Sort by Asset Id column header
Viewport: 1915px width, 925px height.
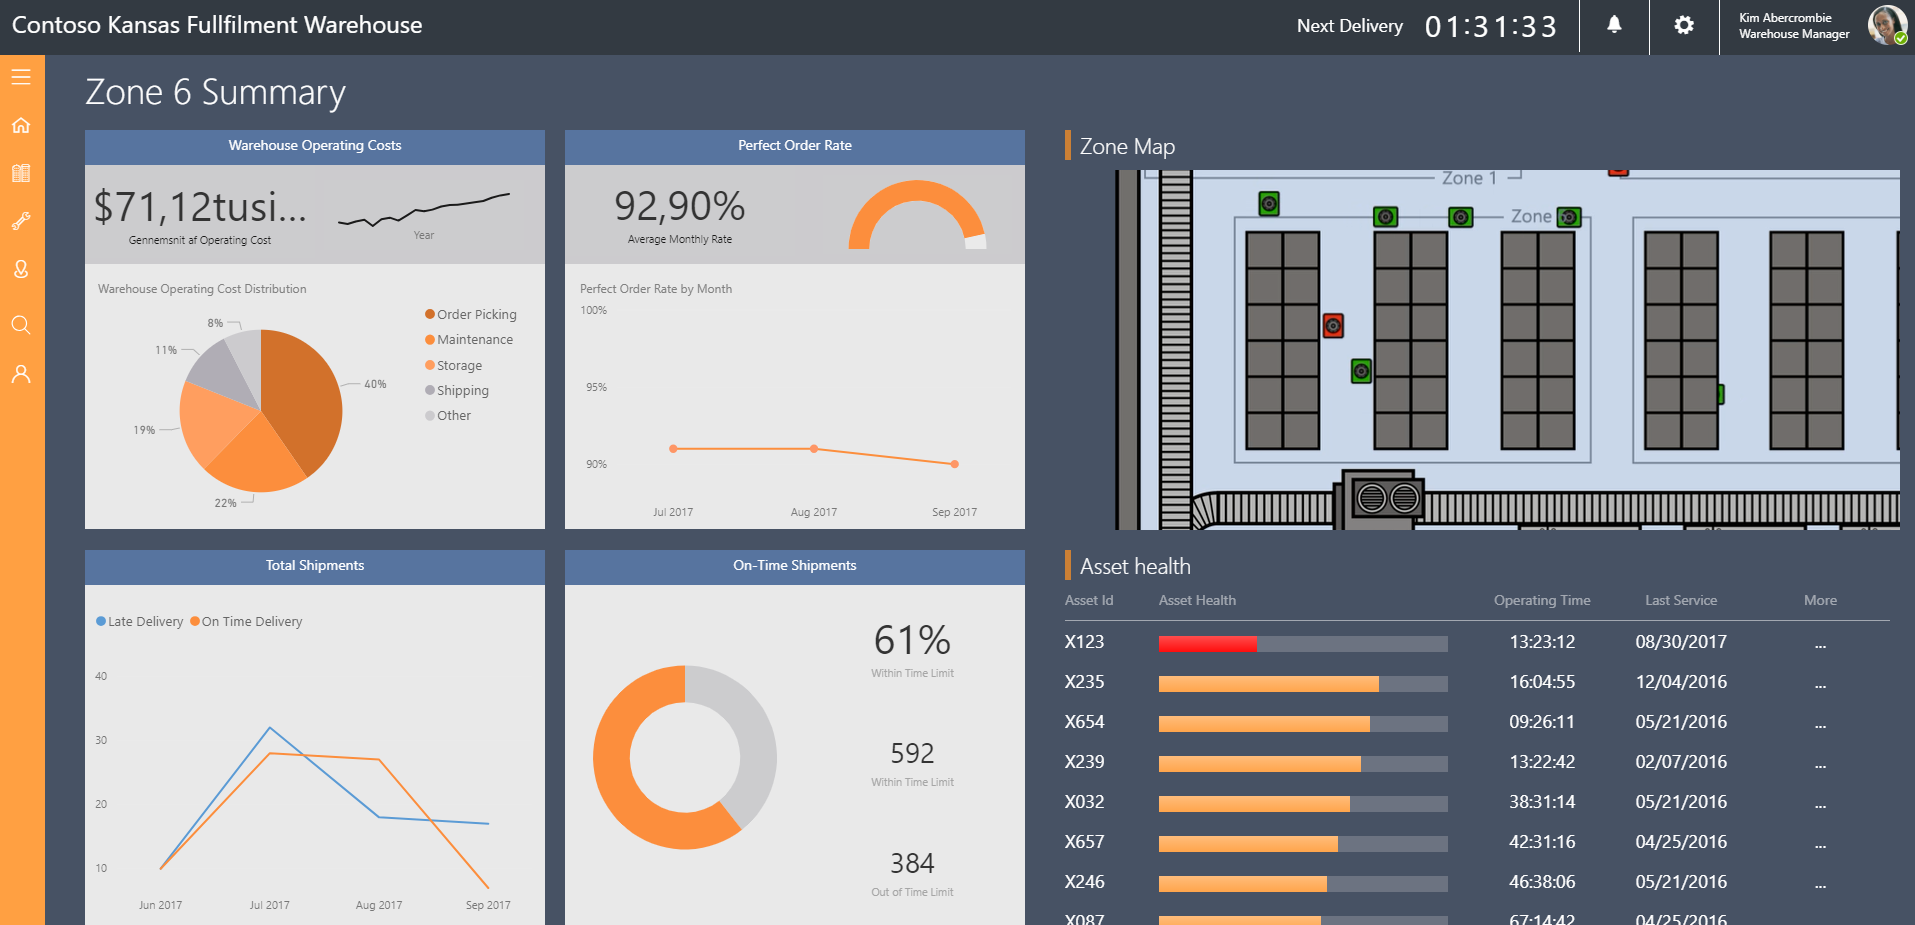[x=1089, y=600]
